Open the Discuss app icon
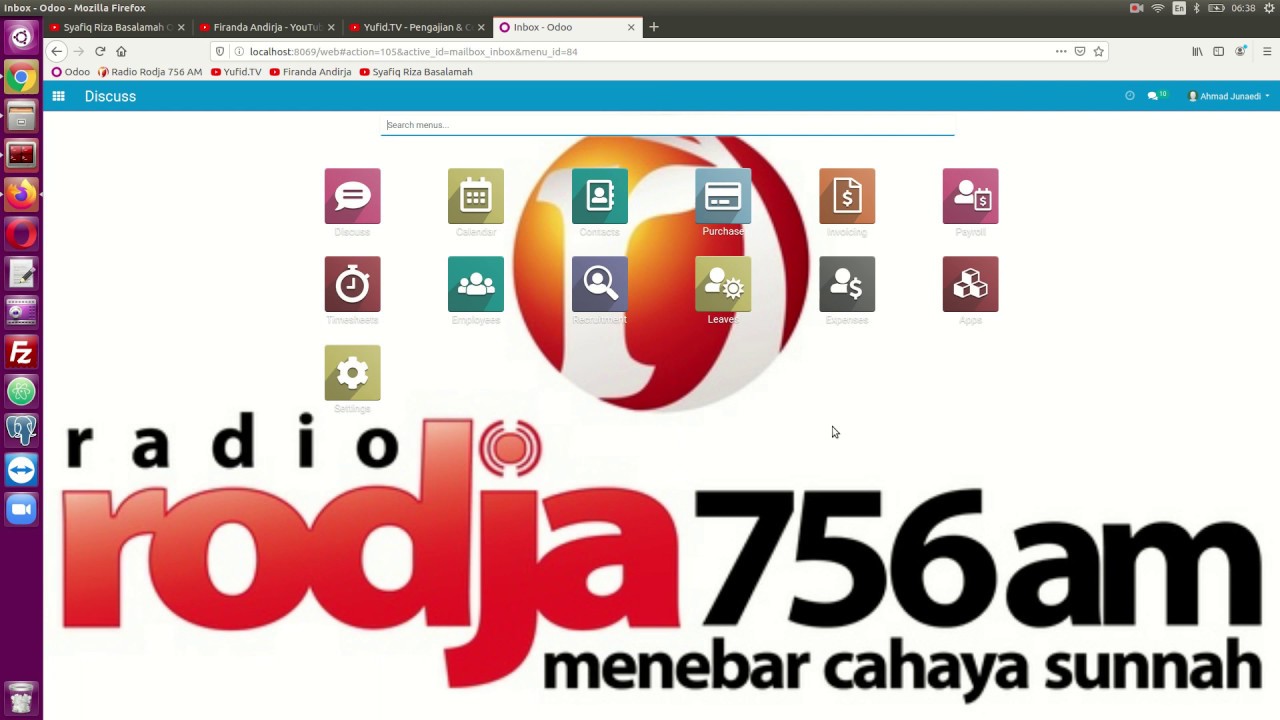The height and width of the screenshot is (720, 1280). pyautogui.click(x=352, y=196)
